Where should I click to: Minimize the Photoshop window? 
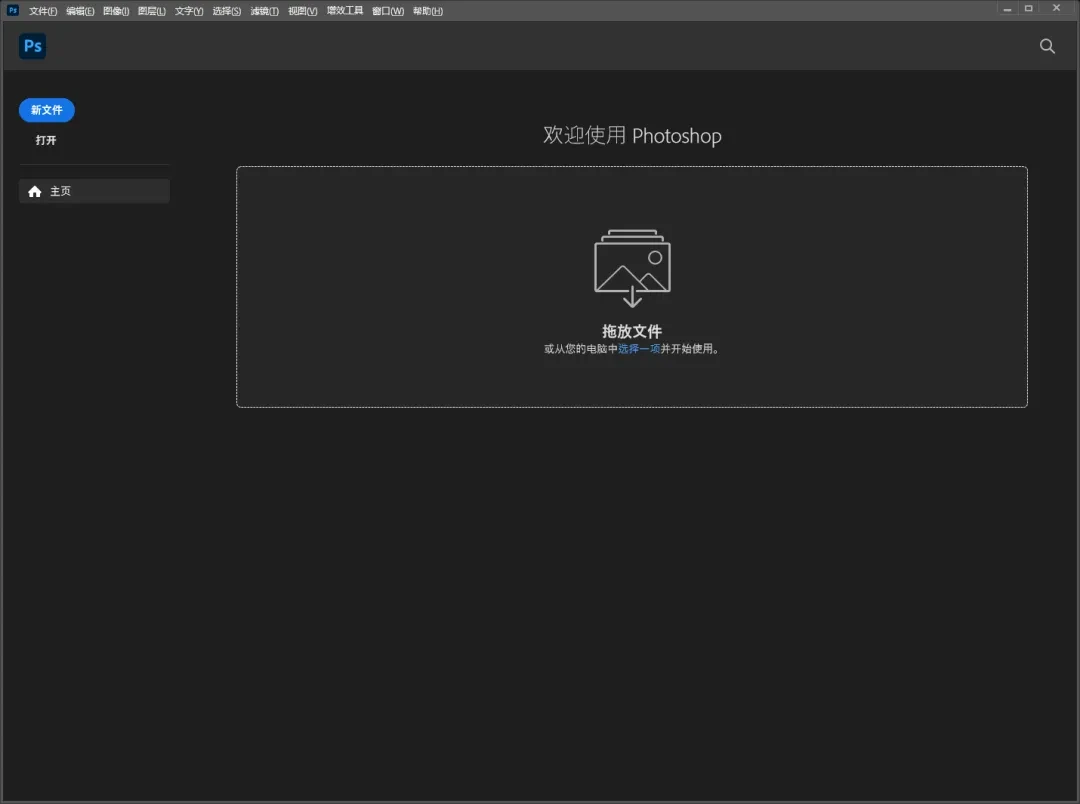(x=1007, y=9)
